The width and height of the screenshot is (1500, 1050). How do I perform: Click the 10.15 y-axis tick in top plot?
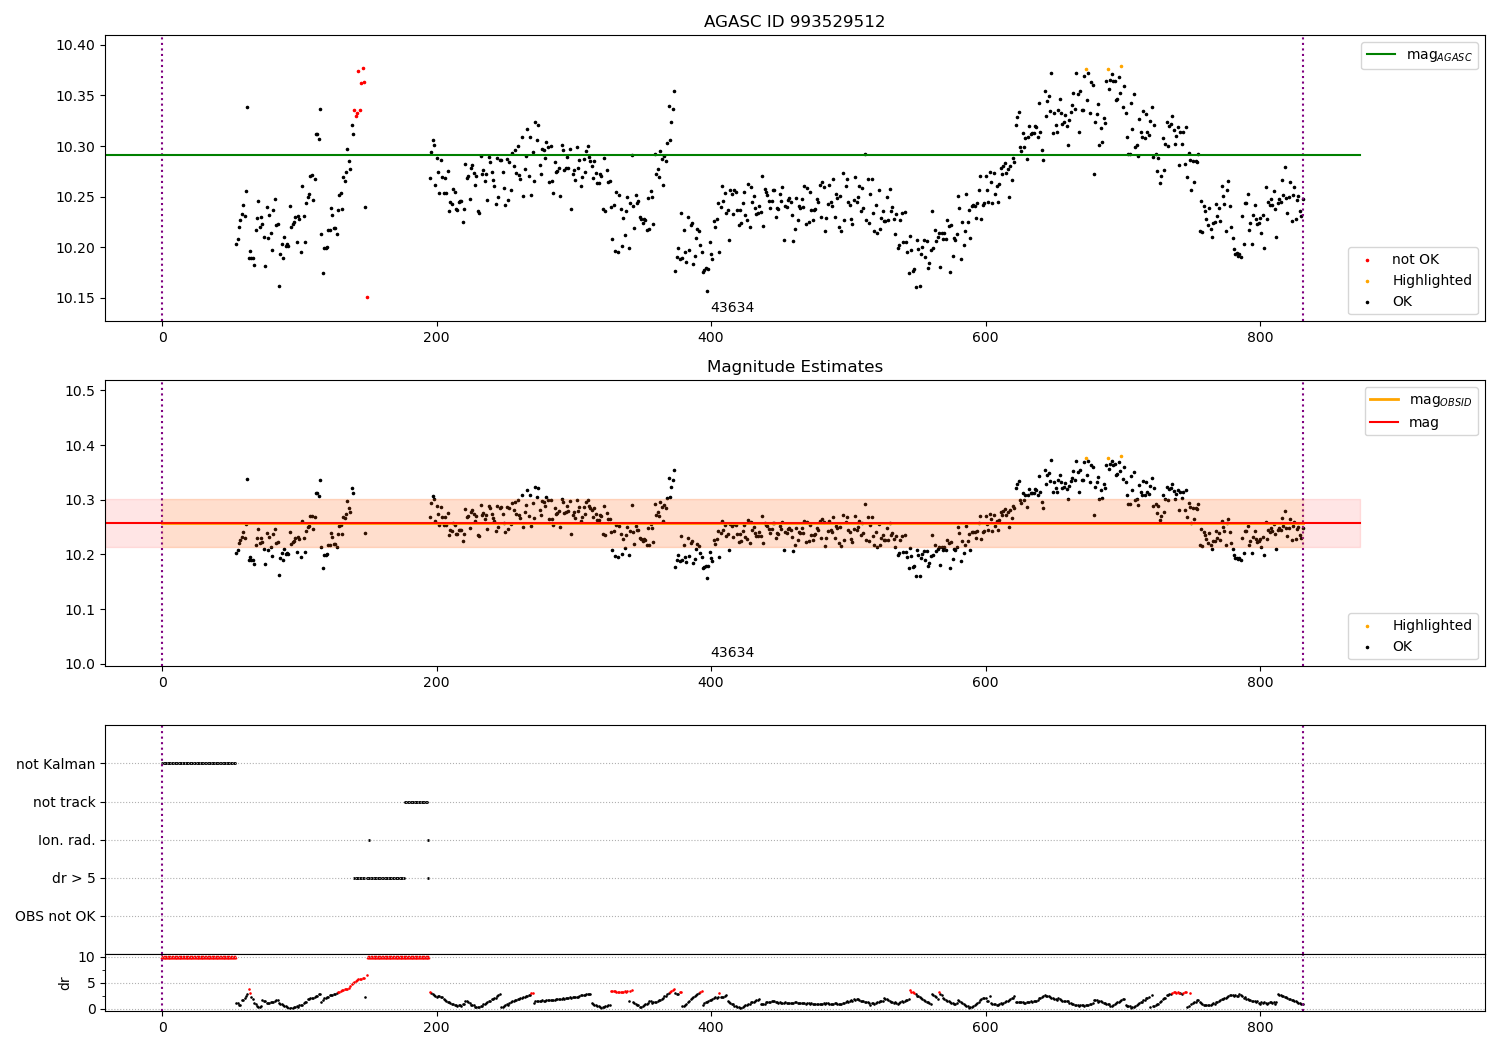pyautogui.click(x=75, y=299)
